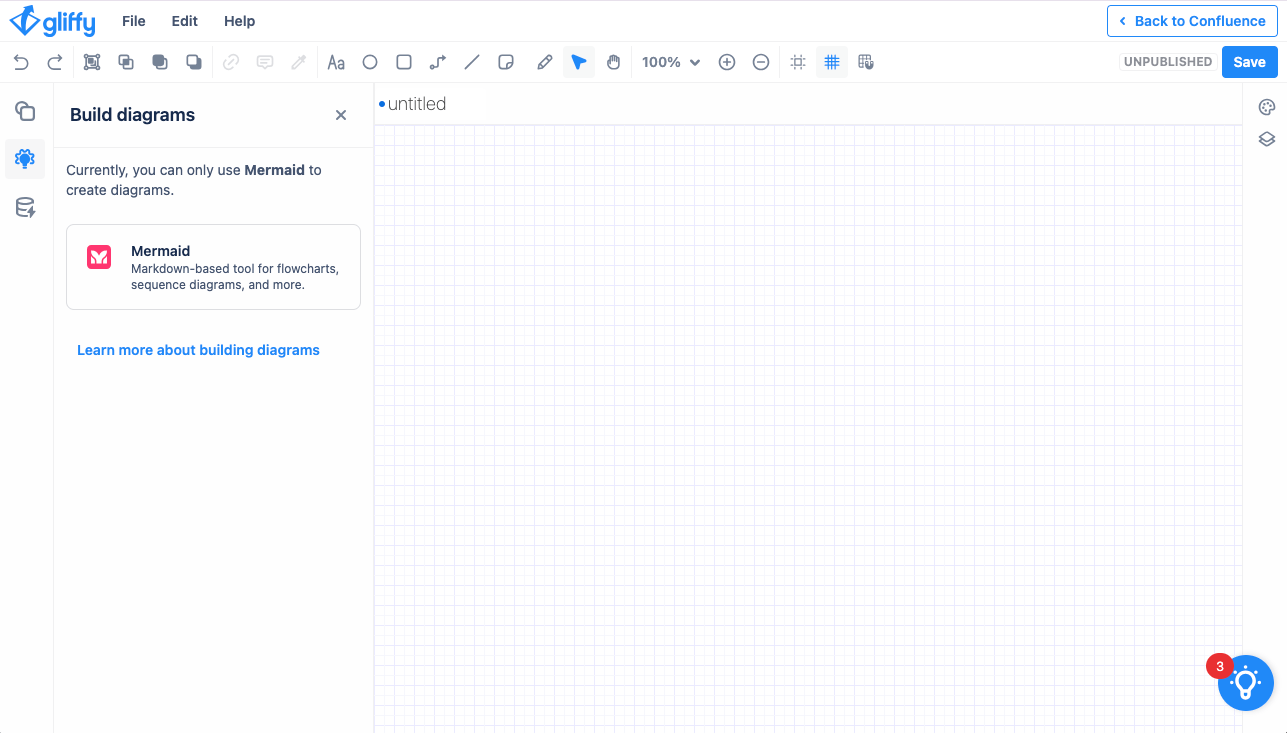Open the theme color palette panel
This screenshot has height=733, width=1287.
(x=1266, y=107)
